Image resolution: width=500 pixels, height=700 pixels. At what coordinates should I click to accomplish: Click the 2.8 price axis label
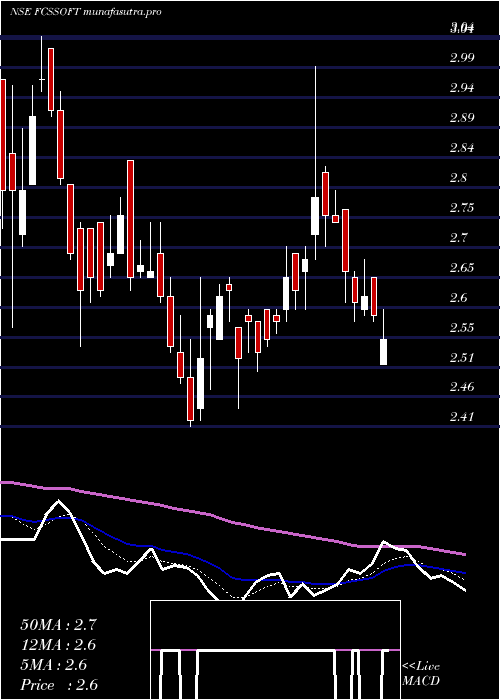click(458, 178)
